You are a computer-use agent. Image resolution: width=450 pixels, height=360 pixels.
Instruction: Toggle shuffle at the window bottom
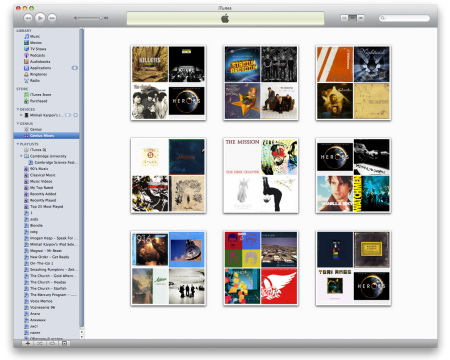(40, 343)
